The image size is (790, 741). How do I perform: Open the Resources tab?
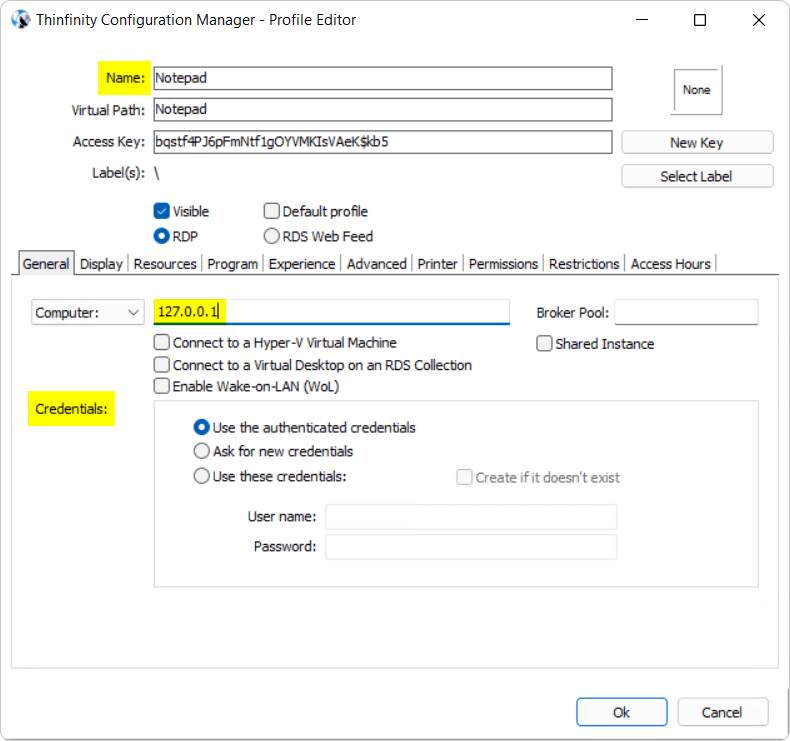tap(165, 263)
